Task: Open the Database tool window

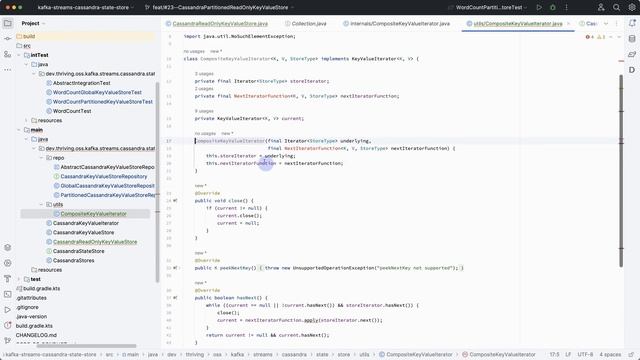Action: point(632,39)
